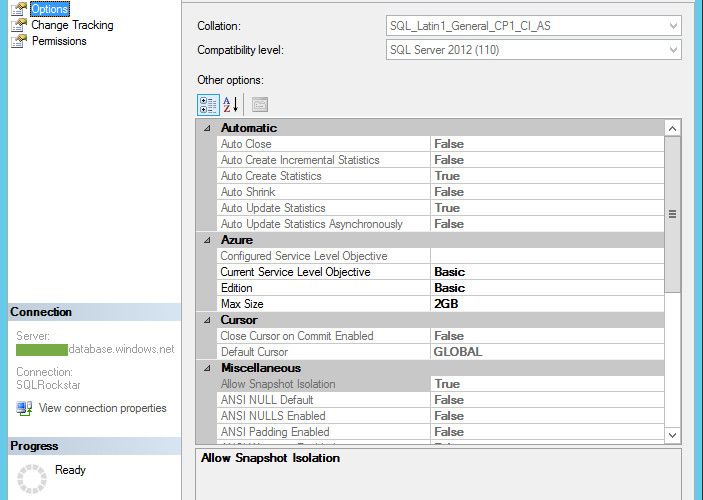Screen dimensions: 703x500
Task: Select Auto Create Incremental Statistics row
Action: [440, 160]
